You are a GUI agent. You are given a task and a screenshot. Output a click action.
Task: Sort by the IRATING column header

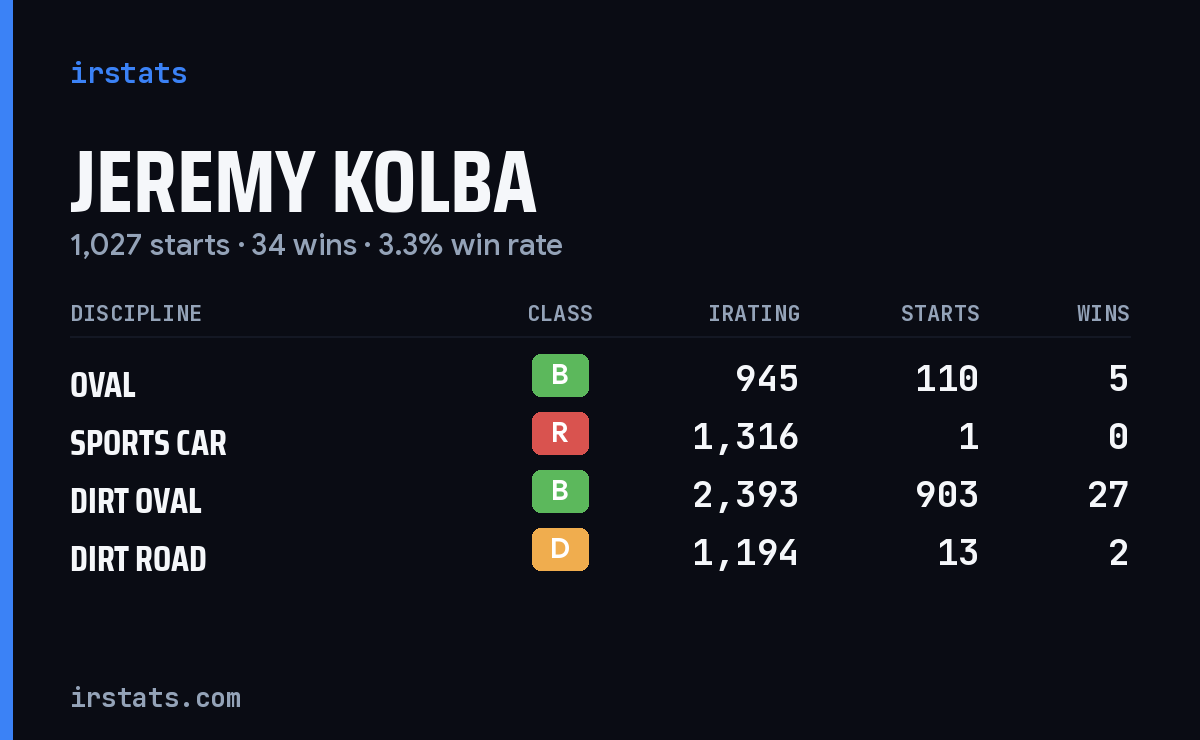point(754,314)
